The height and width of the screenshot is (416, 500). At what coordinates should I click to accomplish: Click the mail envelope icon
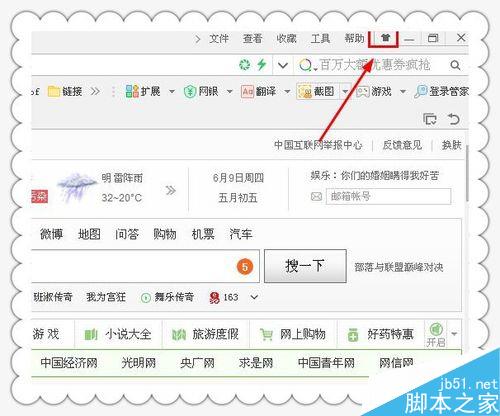pyautogui.click(x=316, y=197)
